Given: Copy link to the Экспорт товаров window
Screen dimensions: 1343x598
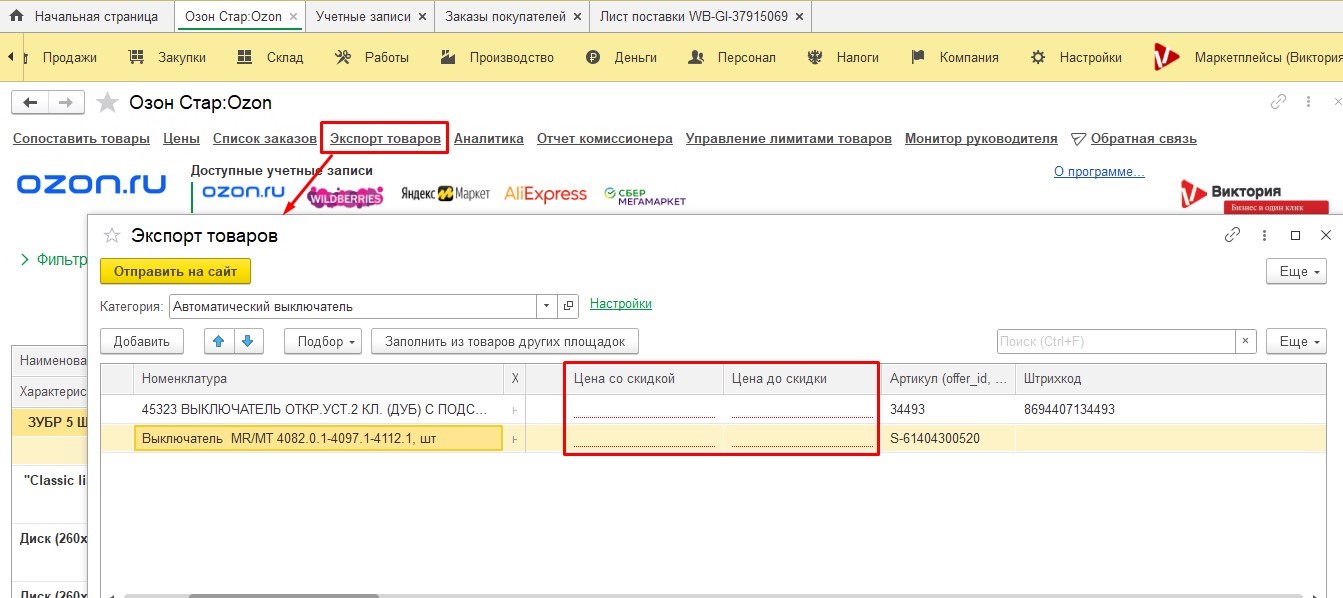Looking at the screenshot, I should (x=1232, y=236).
